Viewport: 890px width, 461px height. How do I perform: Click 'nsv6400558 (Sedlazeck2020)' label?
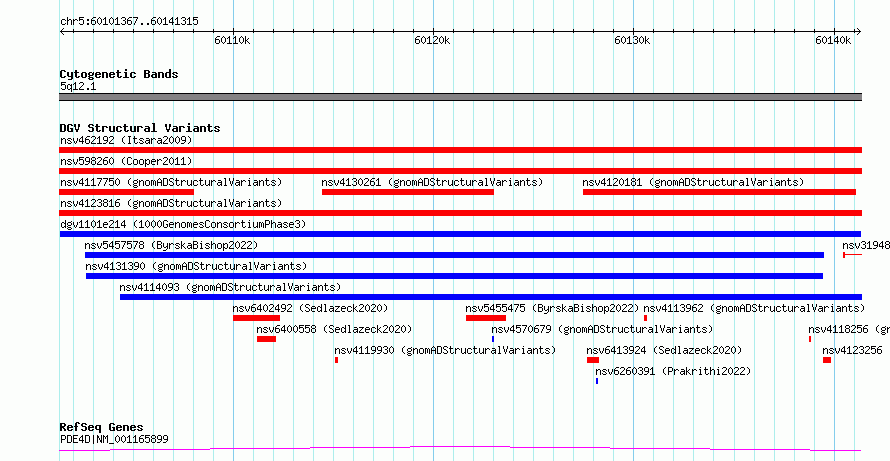pos(334,329)
